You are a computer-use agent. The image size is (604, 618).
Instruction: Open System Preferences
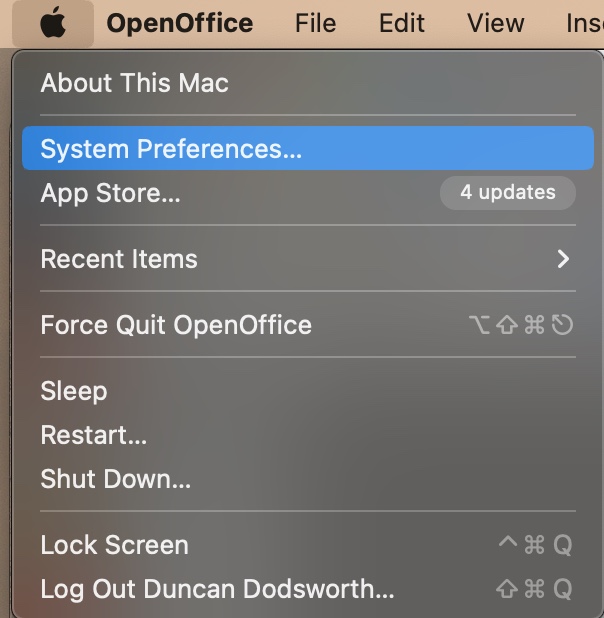(x=171, y=149)
